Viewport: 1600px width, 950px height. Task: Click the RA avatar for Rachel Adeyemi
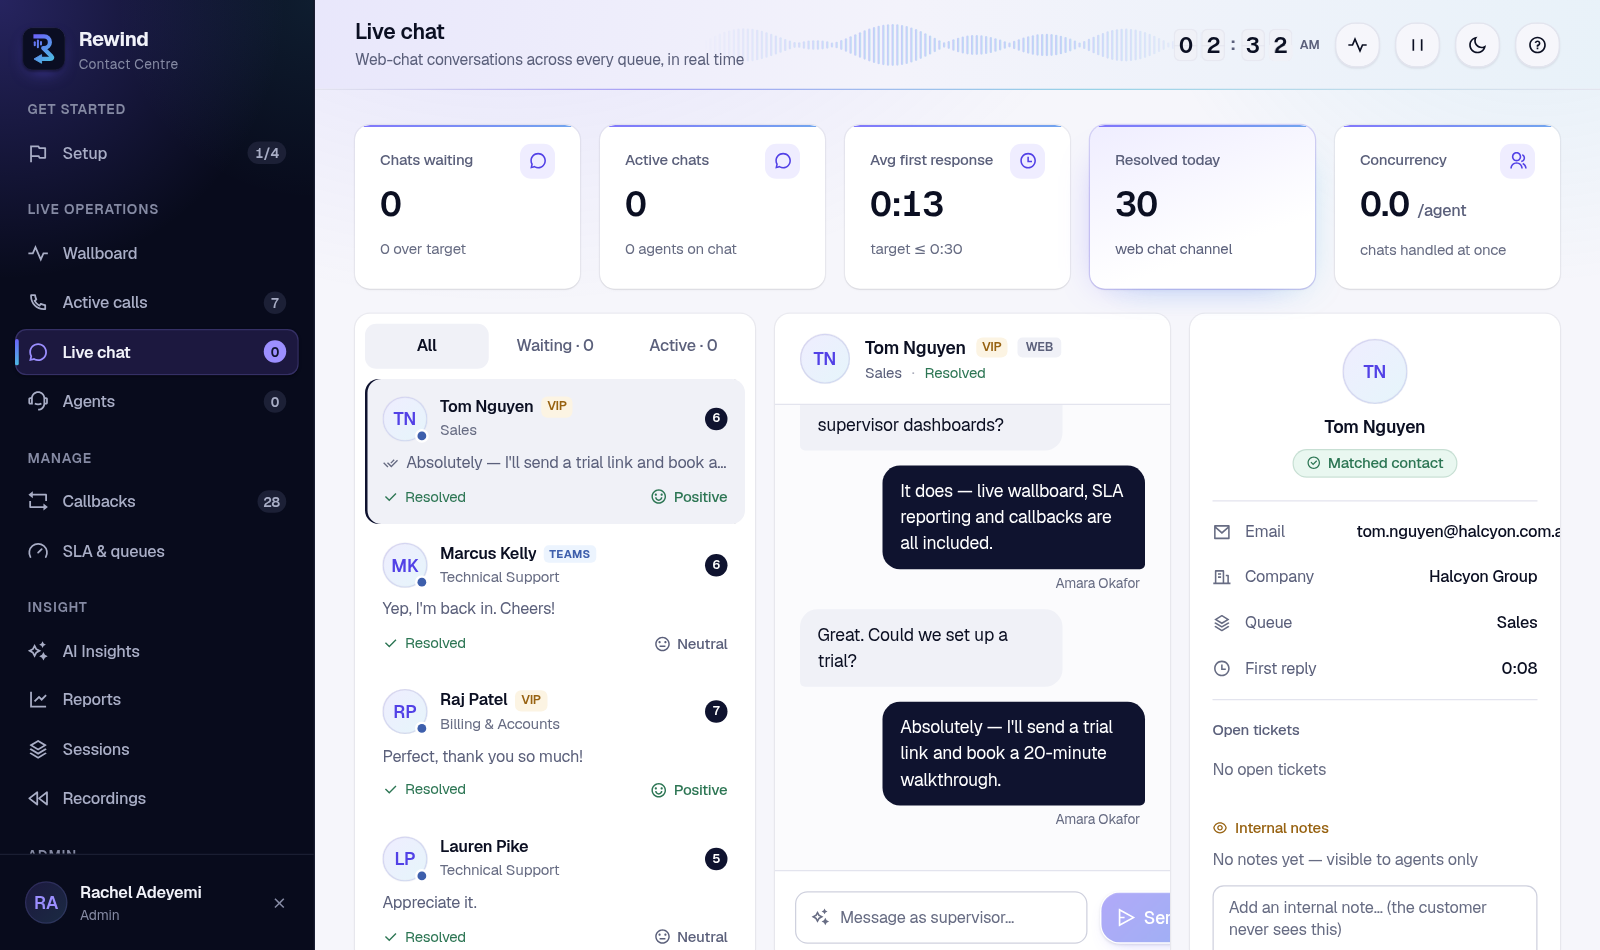click(x=46, y=903)
